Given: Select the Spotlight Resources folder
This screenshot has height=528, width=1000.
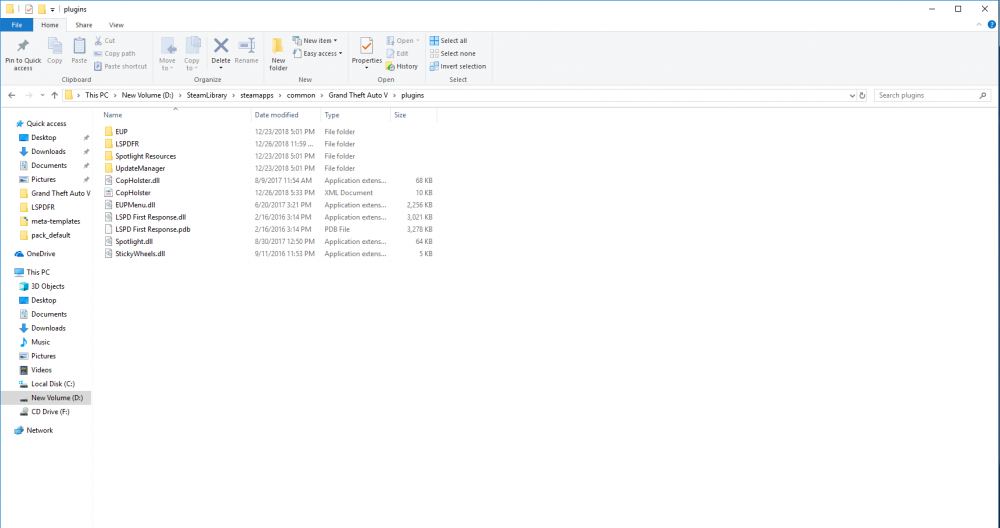Looking at the screenshot, I should (x=145, y=156).
